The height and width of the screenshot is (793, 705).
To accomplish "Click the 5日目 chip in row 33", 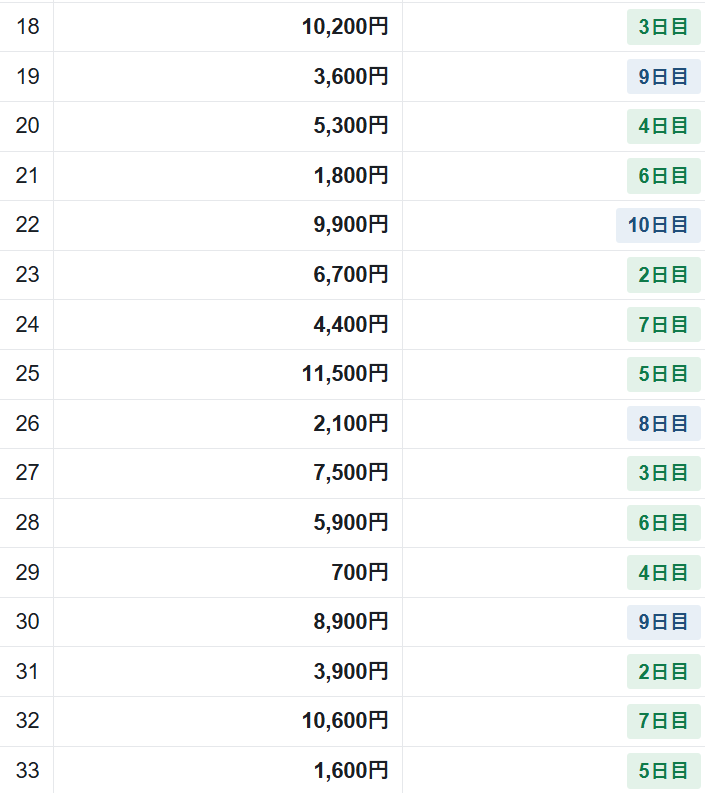I will coord(664,770).
